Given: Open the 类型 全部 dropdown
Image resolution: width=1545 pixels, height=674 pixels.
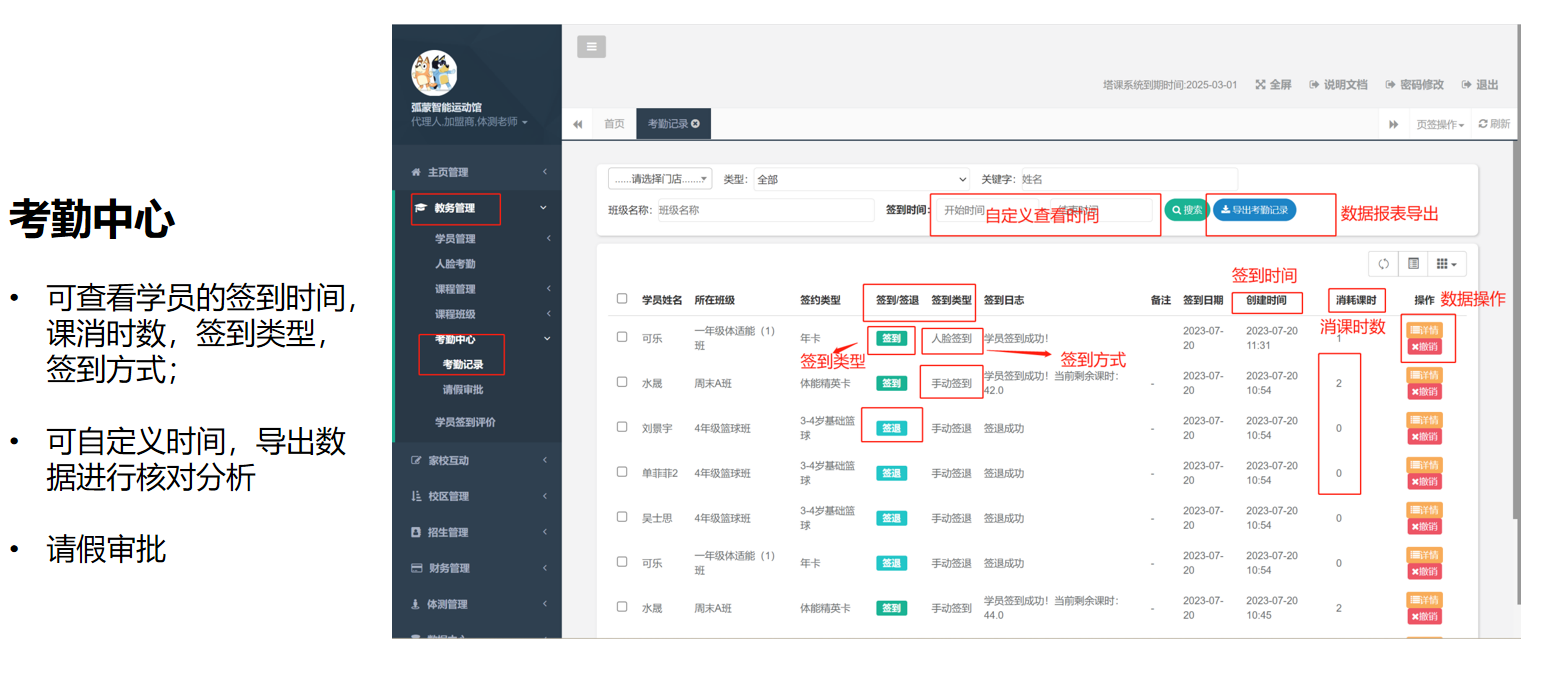Looking at the screenshot, I should point(861,179).
